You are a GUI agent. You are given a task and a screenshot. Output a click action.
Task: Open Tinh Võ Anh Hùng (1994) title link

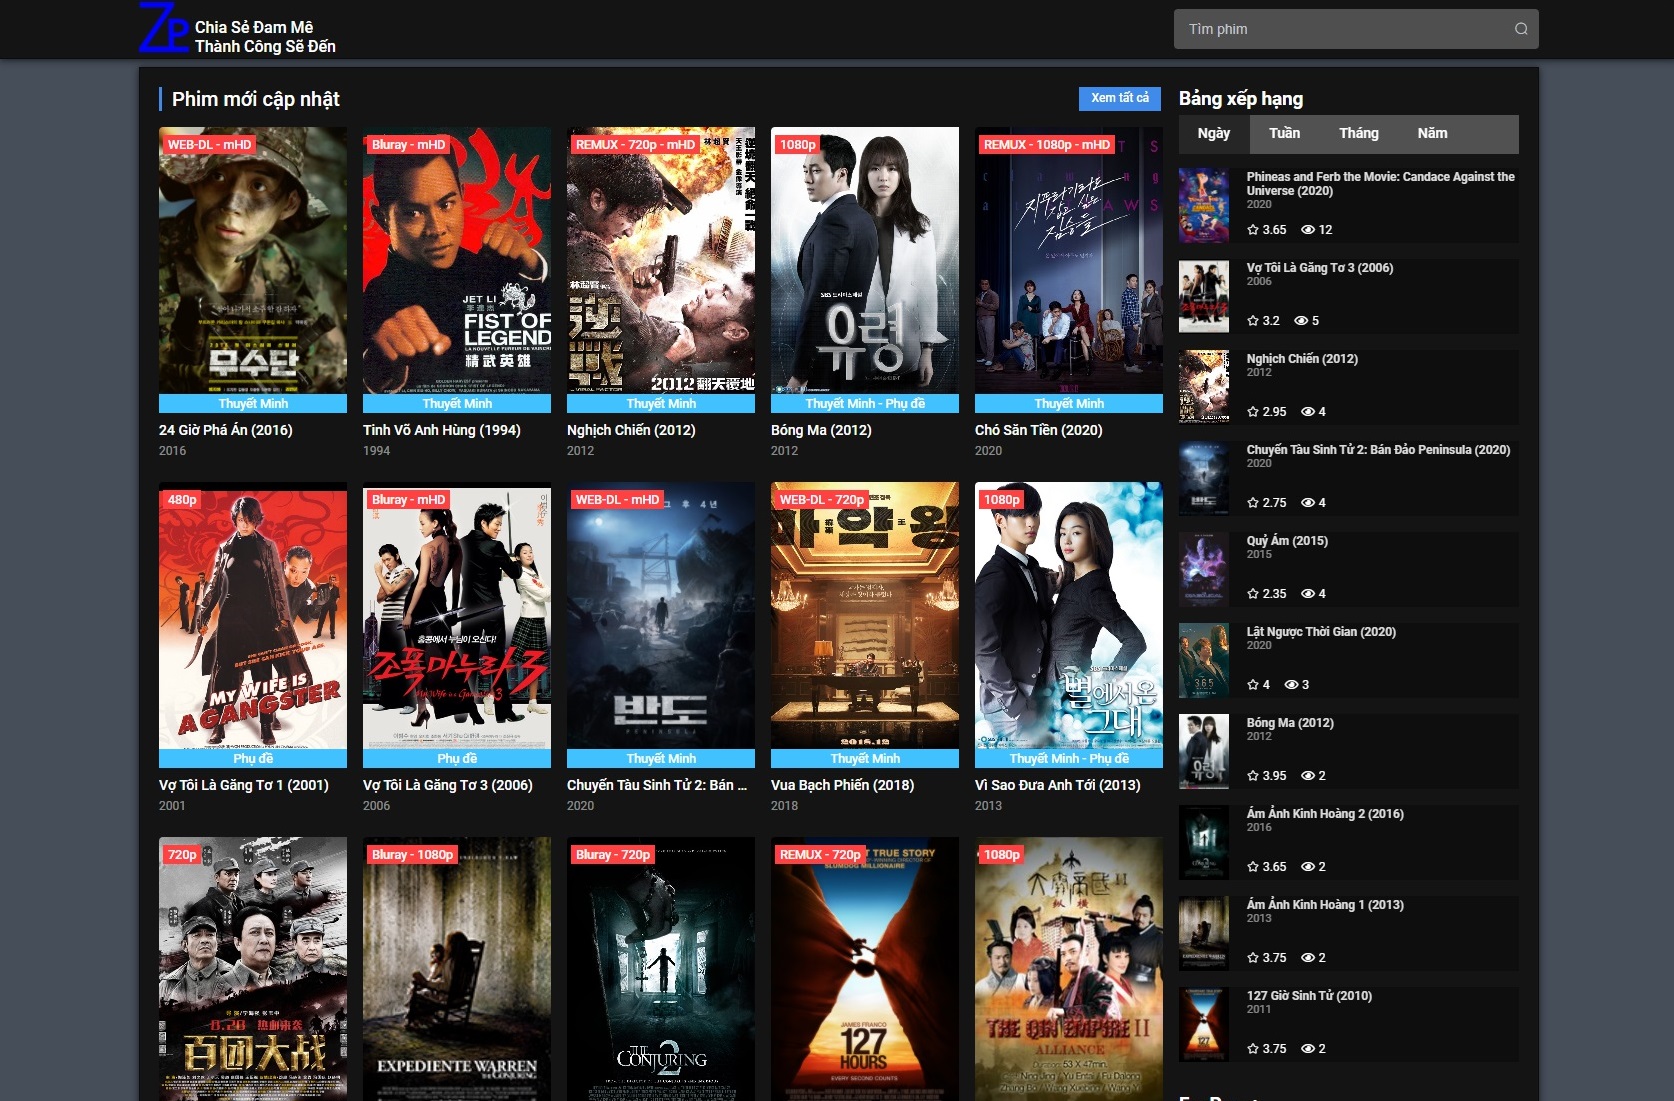point(442,430)
